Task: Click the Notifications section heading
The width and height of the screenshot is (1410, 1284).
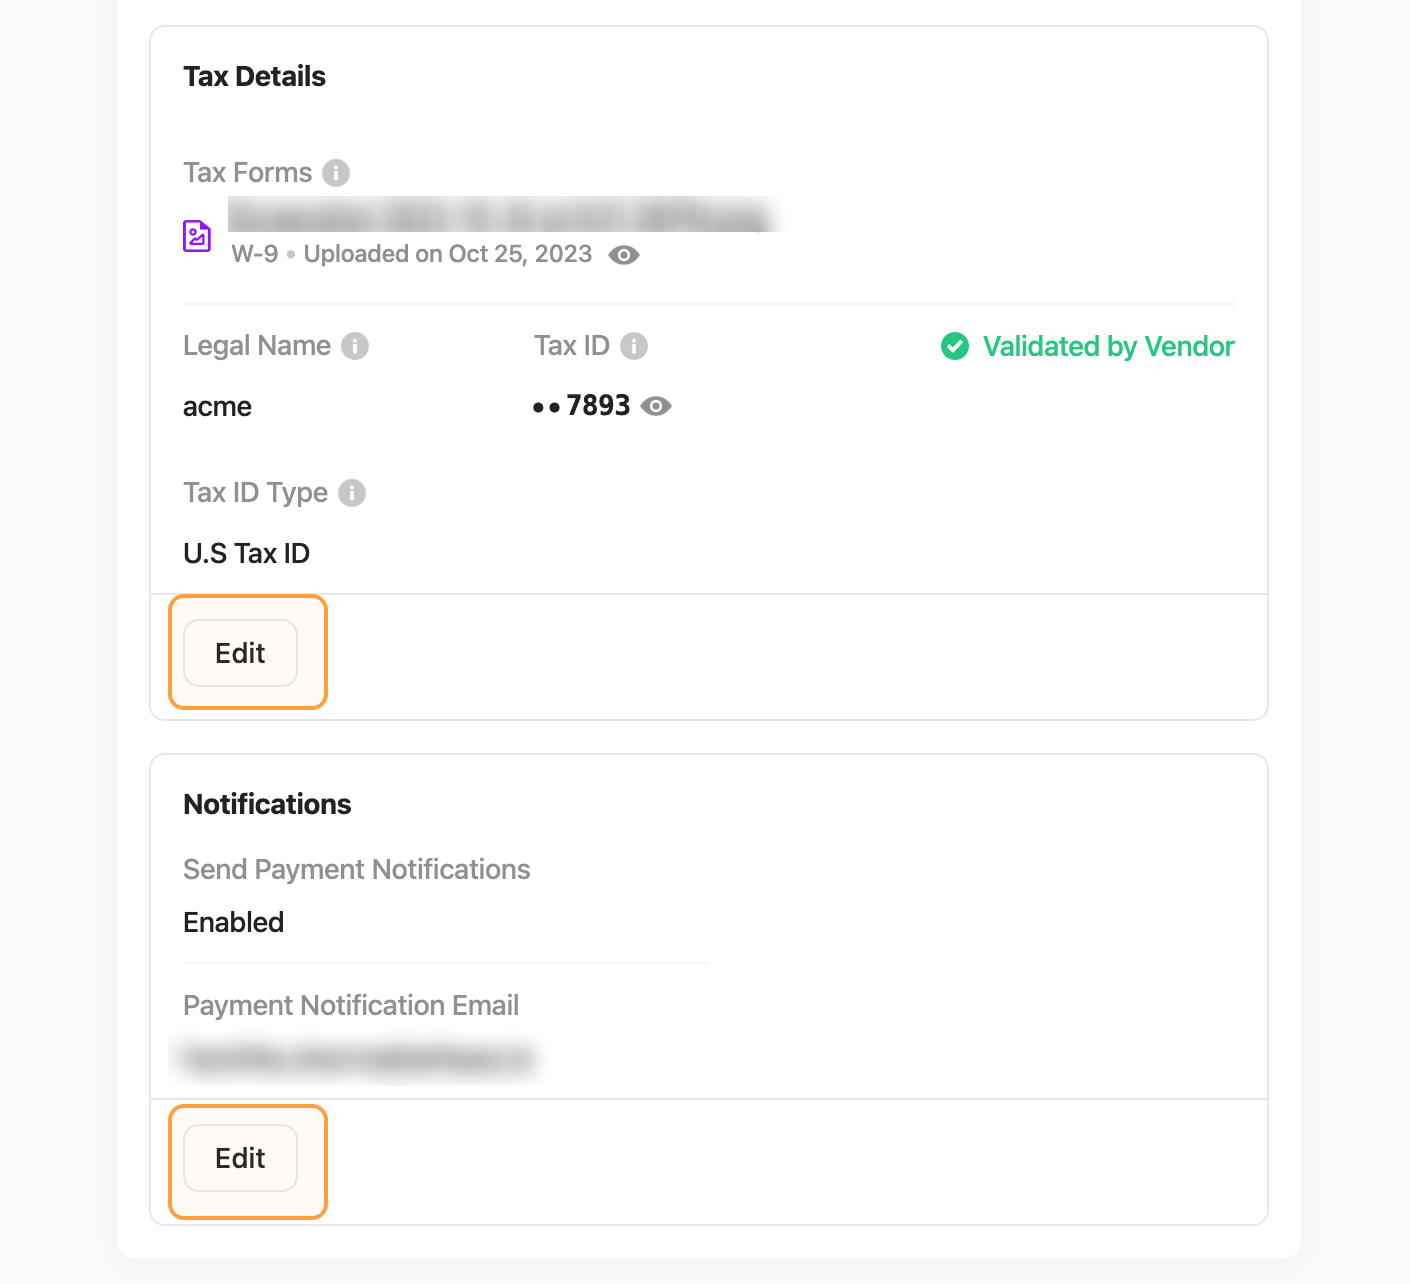Action: tap(267, 805)
